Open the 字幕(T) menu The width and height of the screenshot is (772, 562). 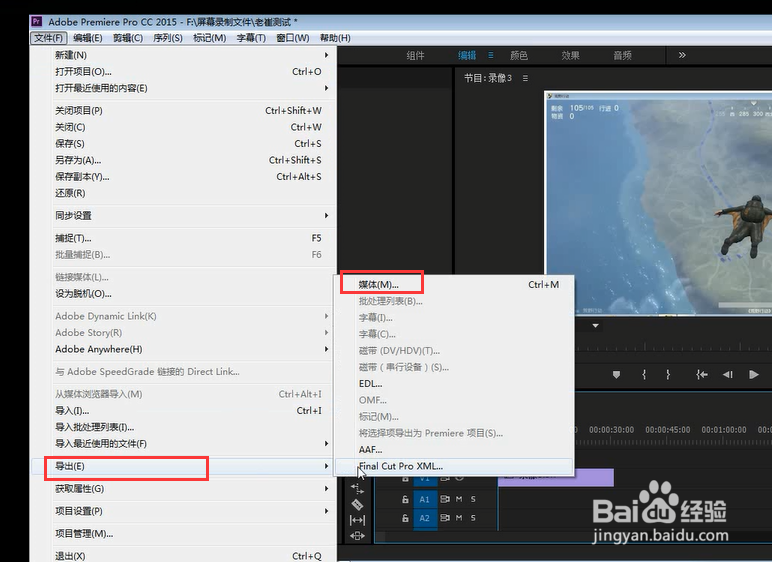(251, 38)
